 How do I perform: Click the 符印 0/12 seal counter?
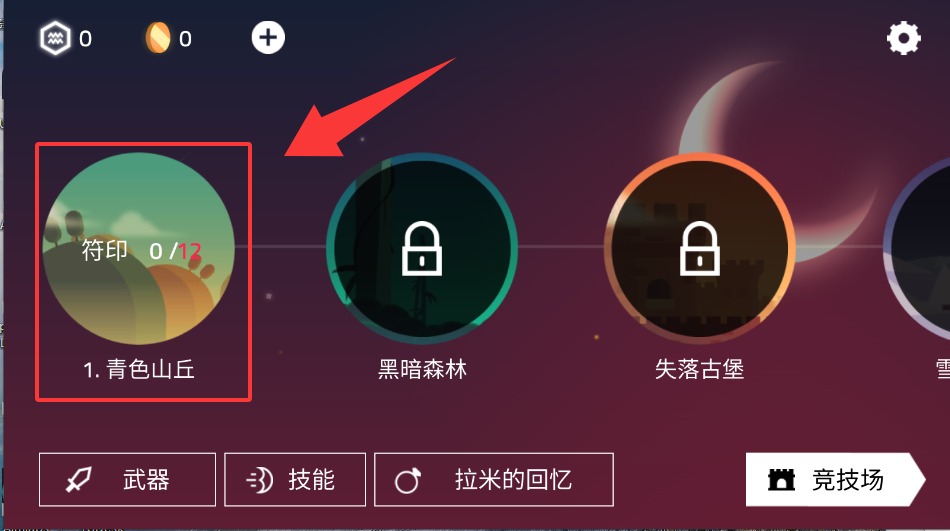point(141,250)
